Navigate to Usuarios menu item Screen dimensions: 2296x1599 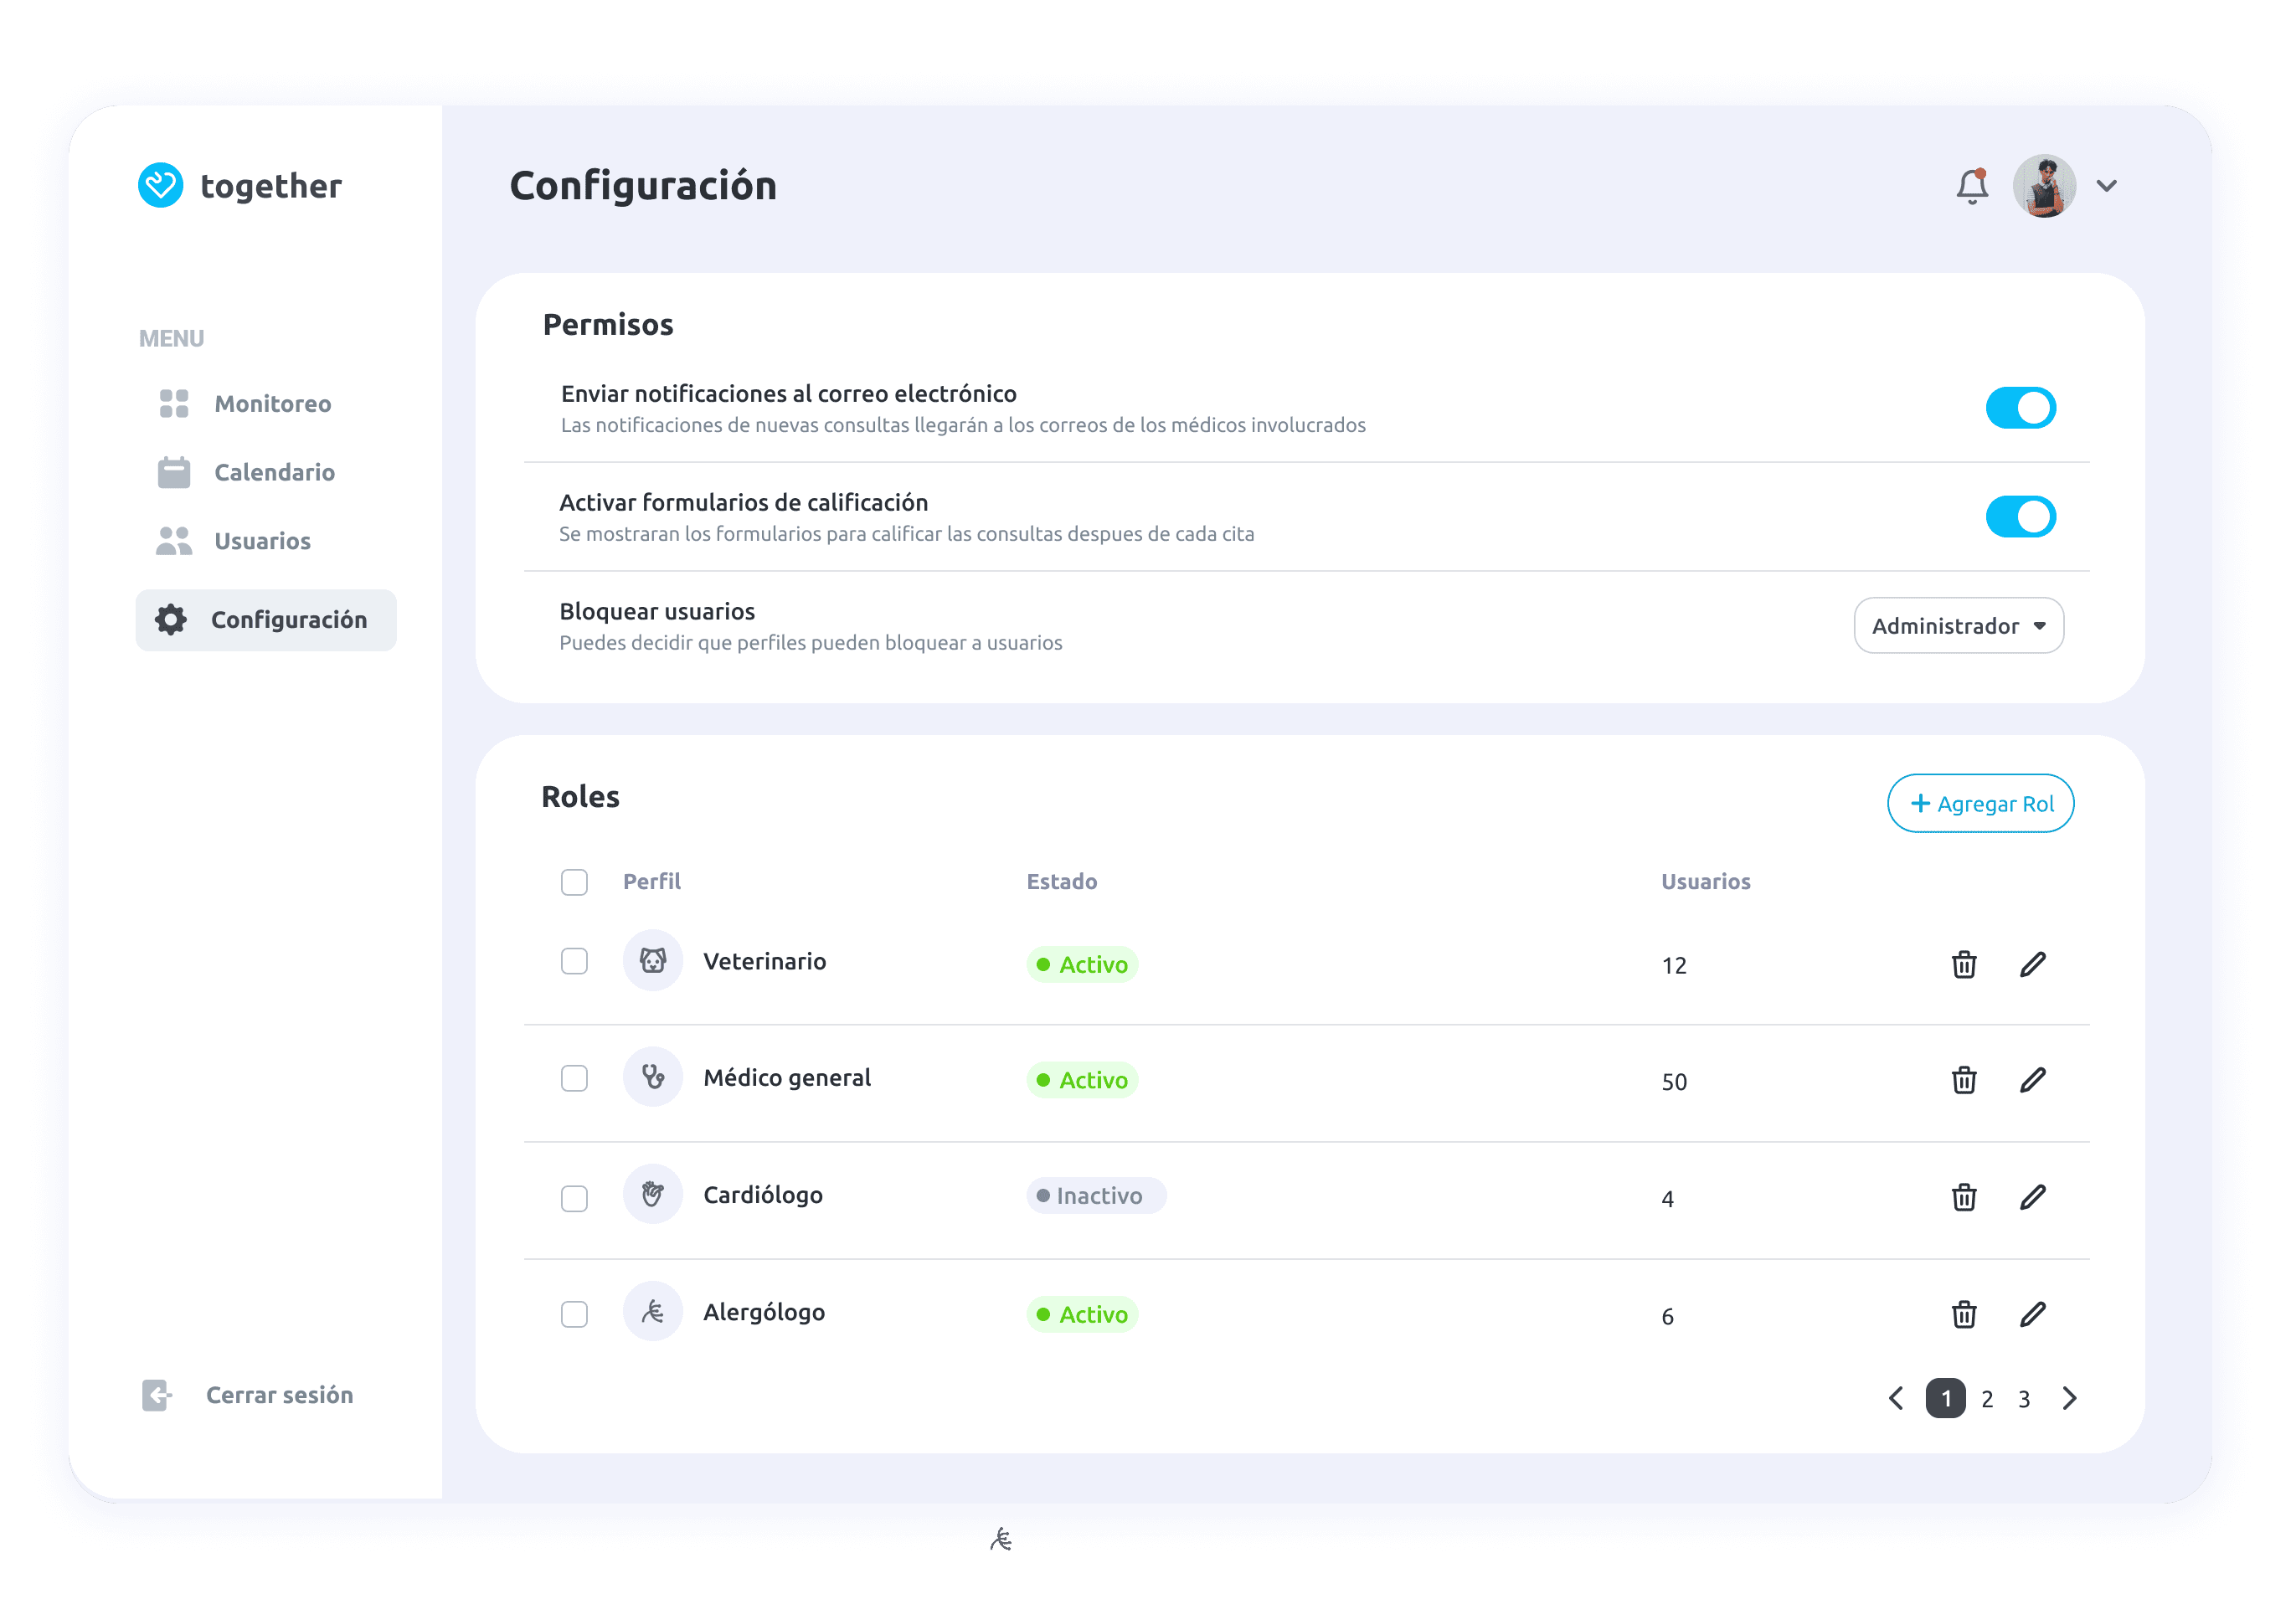(x=261, y=541)
